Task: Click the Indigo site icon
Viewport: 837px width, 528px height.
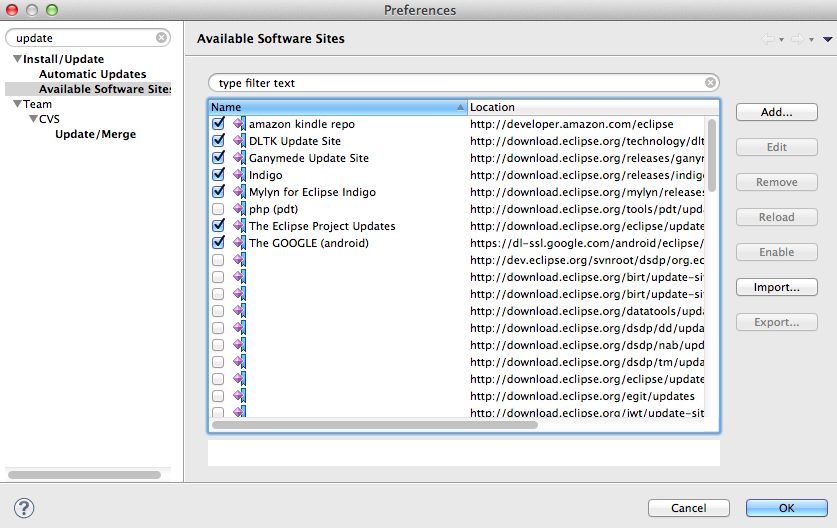Action: pos(240,175)
